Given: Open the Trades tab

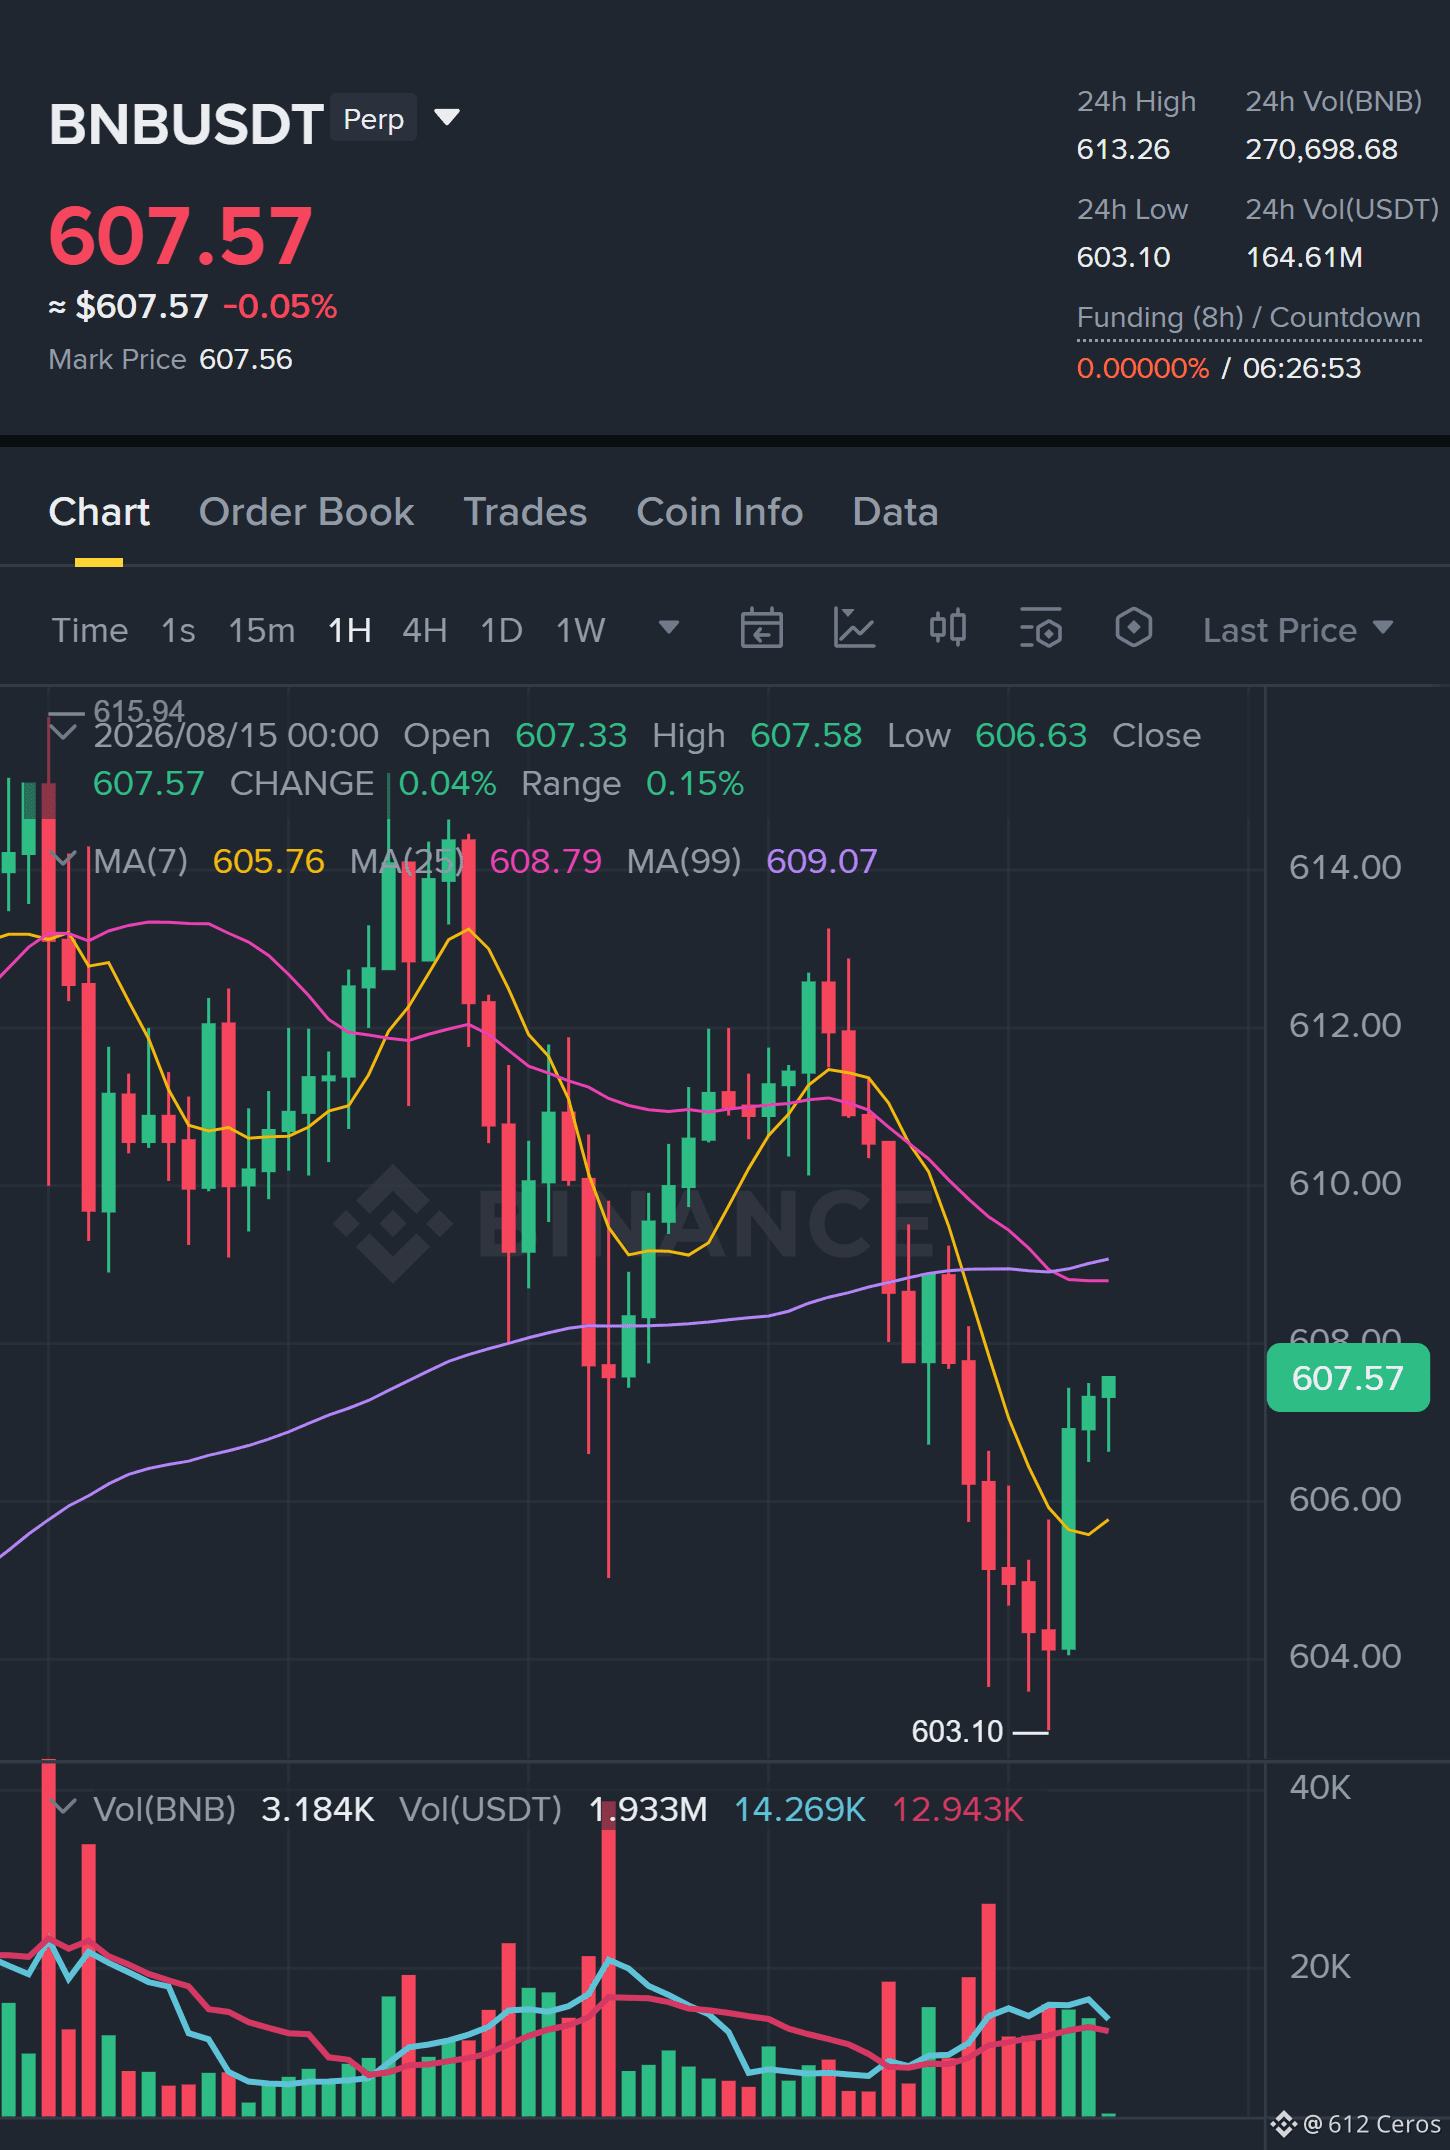Looking at the screenshot, I should tap(525, 512).
